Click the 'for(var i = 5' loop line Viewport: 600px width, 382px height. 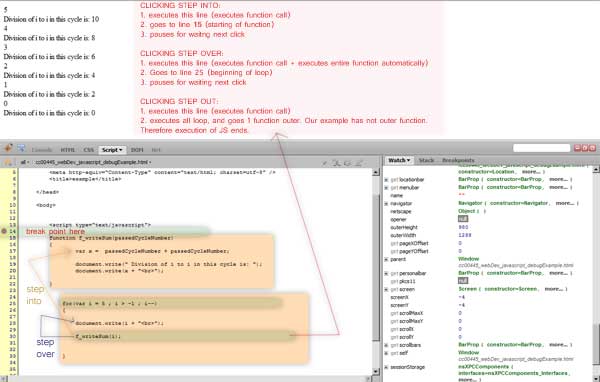[x=110, y=304]
